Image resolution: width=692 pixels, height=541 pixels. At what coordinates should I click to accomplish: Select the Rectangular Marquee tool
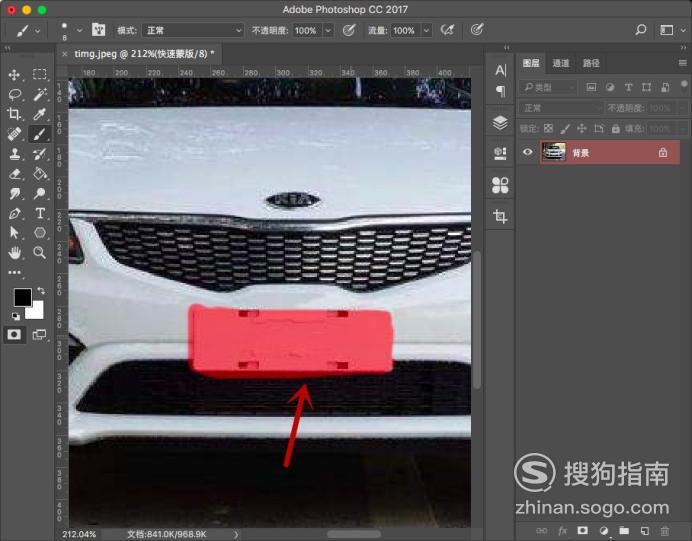pyautogui.click(x=40, y=74)
